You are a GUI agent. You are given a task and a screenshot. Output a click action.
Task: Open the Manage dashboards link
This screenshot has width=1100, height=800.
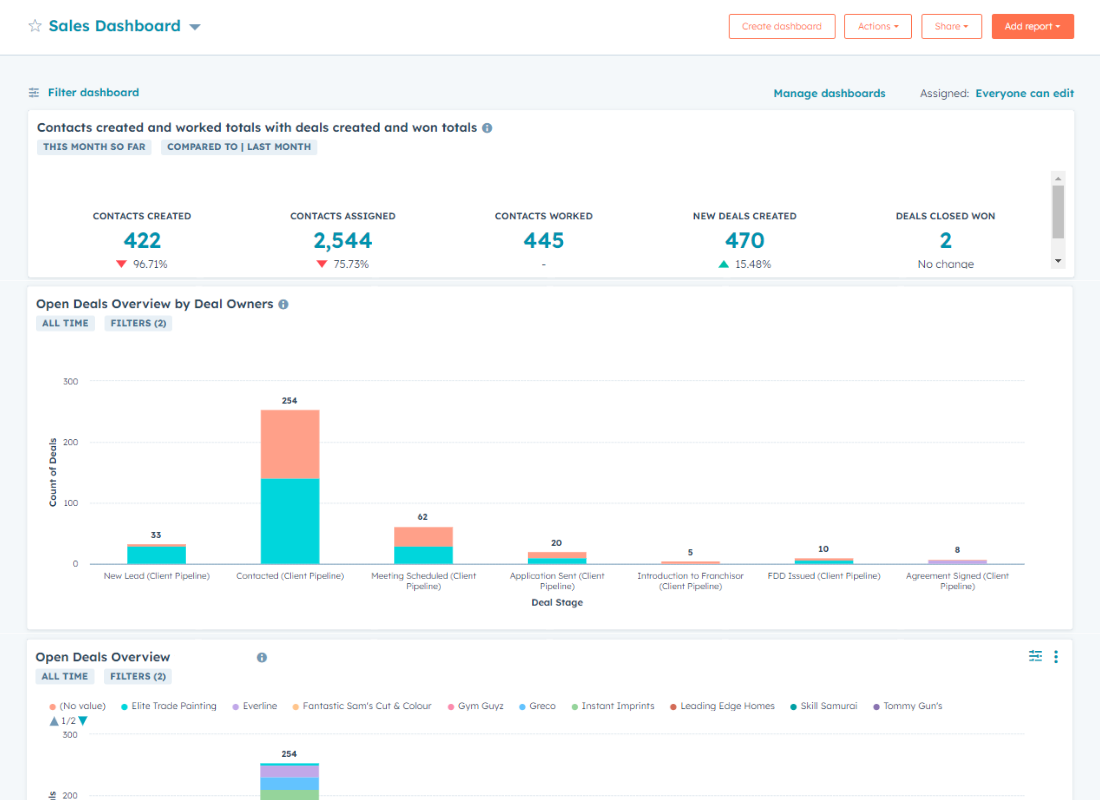point(829,92)
